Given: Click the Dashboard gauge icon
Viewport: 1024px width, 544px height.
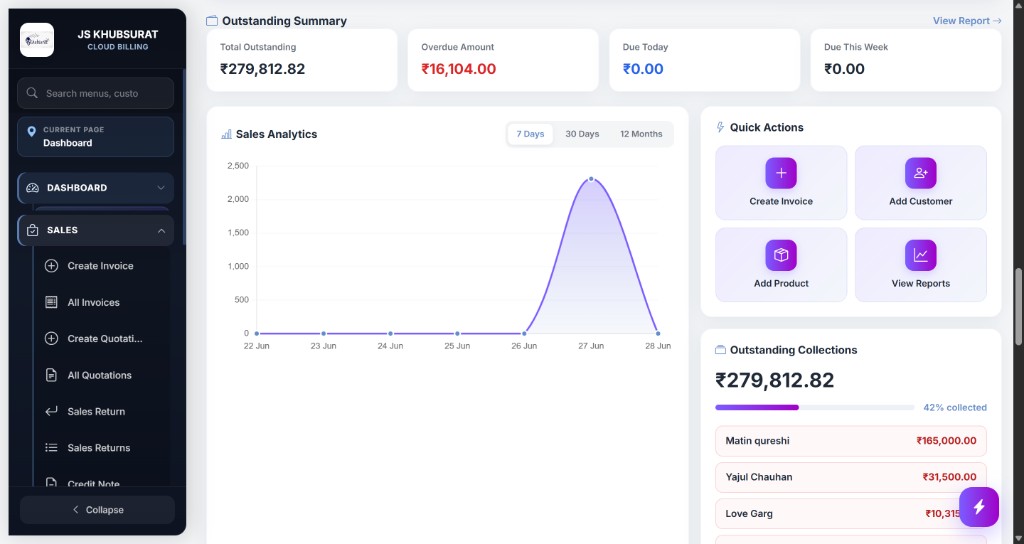Looking at the screenshot, I should pos(32,188).
